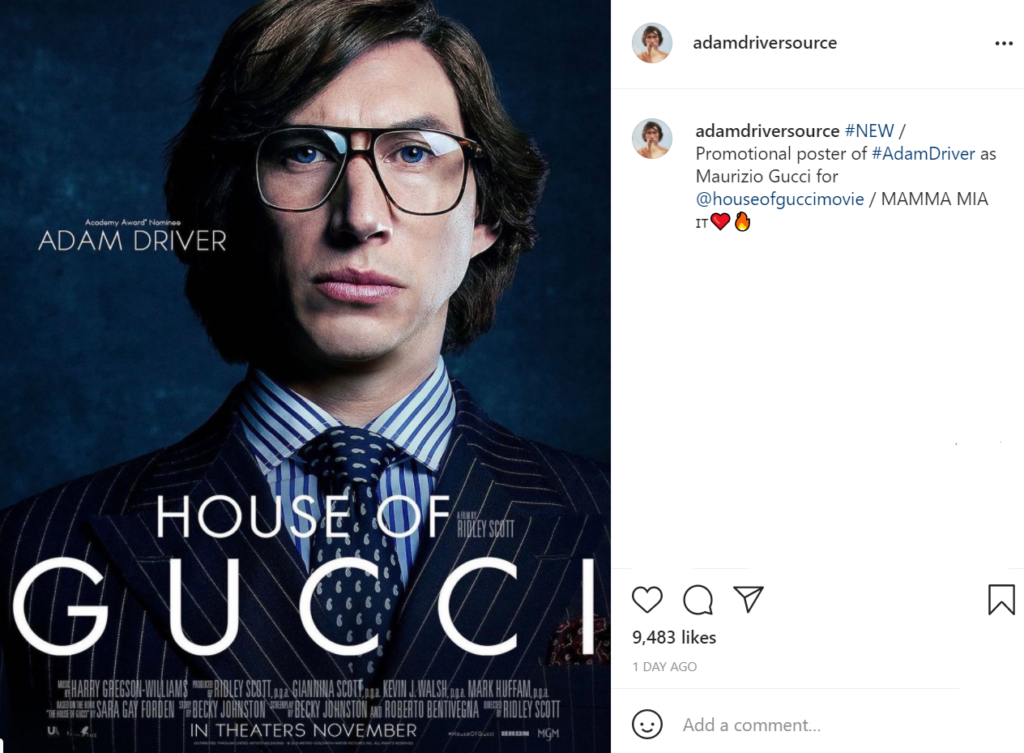Click the 1 DAY AGO timestamp

pyautogui.click(x=664, y=667)
